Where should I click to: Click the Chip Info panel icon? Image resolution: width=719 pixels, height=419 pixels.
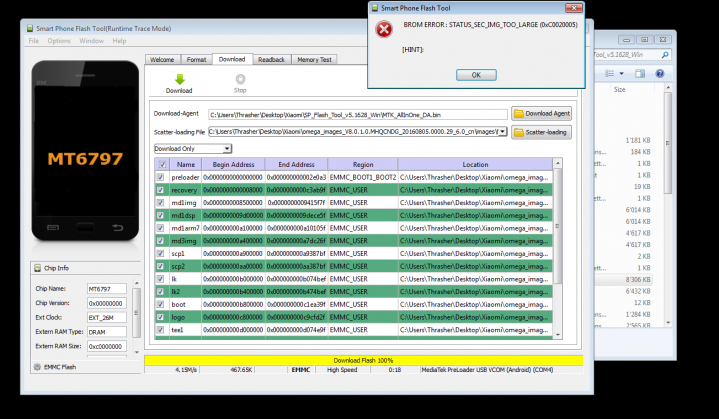36,268
